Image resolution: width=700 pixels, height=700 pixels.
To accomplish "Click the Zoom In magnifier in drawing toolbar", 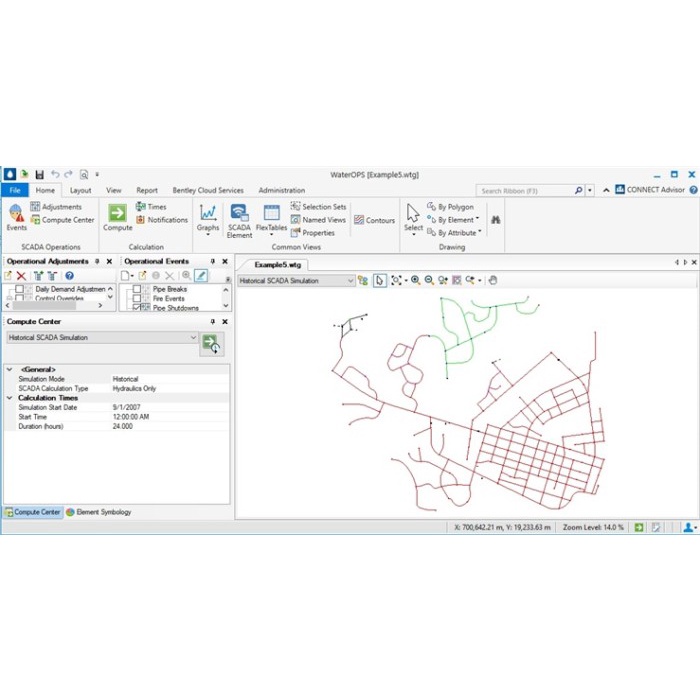I will coord(416,280).
